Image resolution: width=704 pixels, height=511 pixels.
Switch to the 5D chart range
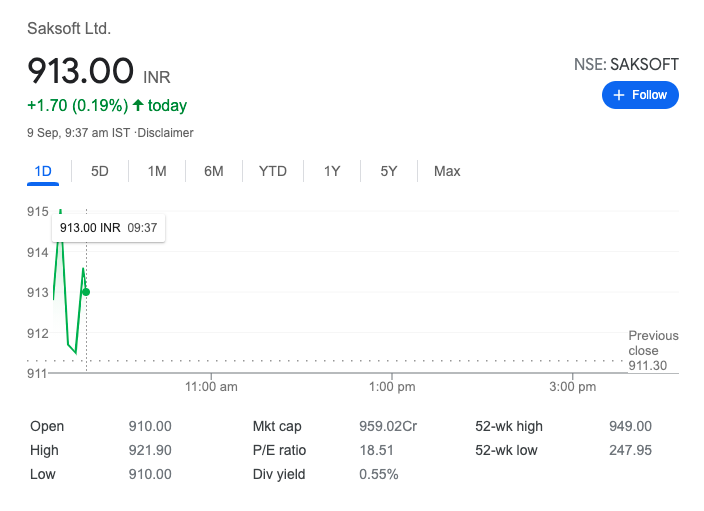100,171
